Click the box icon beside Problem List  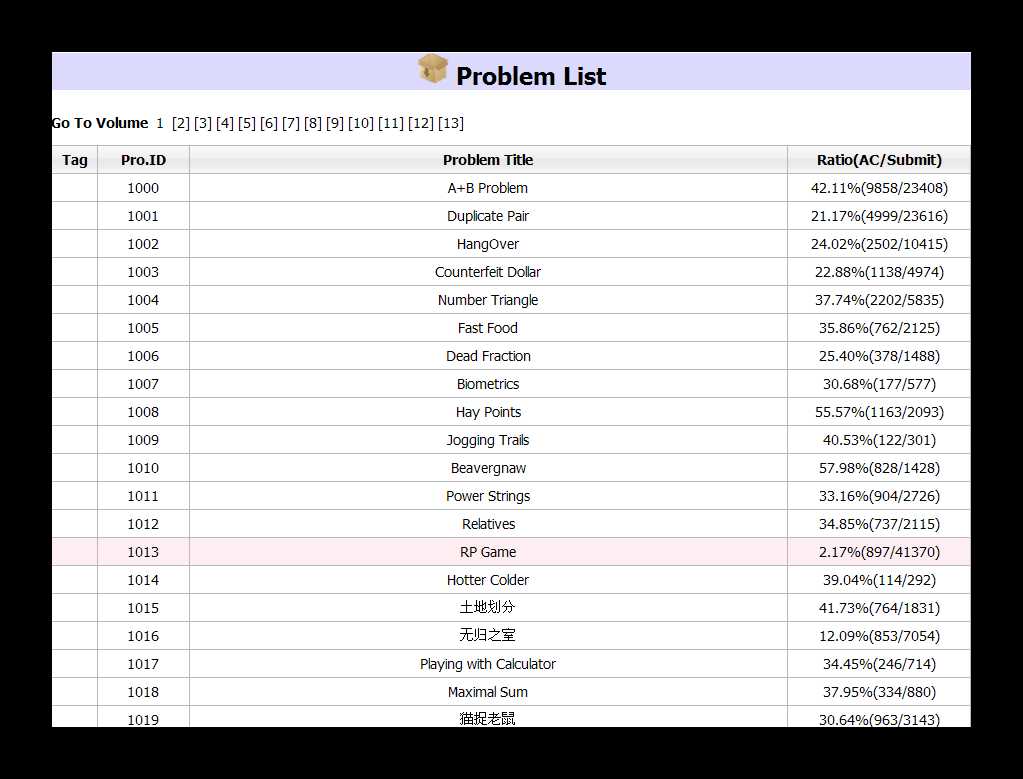(x=433, y=69)
